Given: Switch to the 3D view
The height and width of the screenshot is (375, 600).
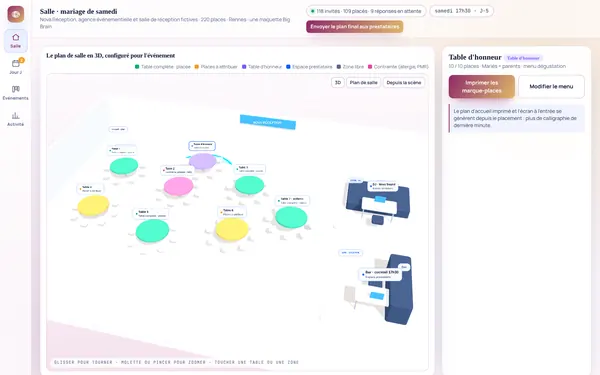Looking at the screenshot, I should click(338, 83).
